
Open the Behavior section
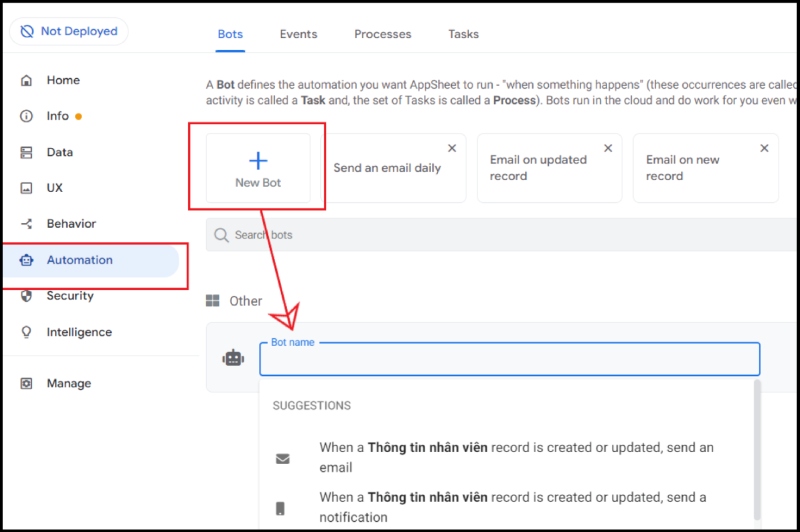click(x=71, y=224)
